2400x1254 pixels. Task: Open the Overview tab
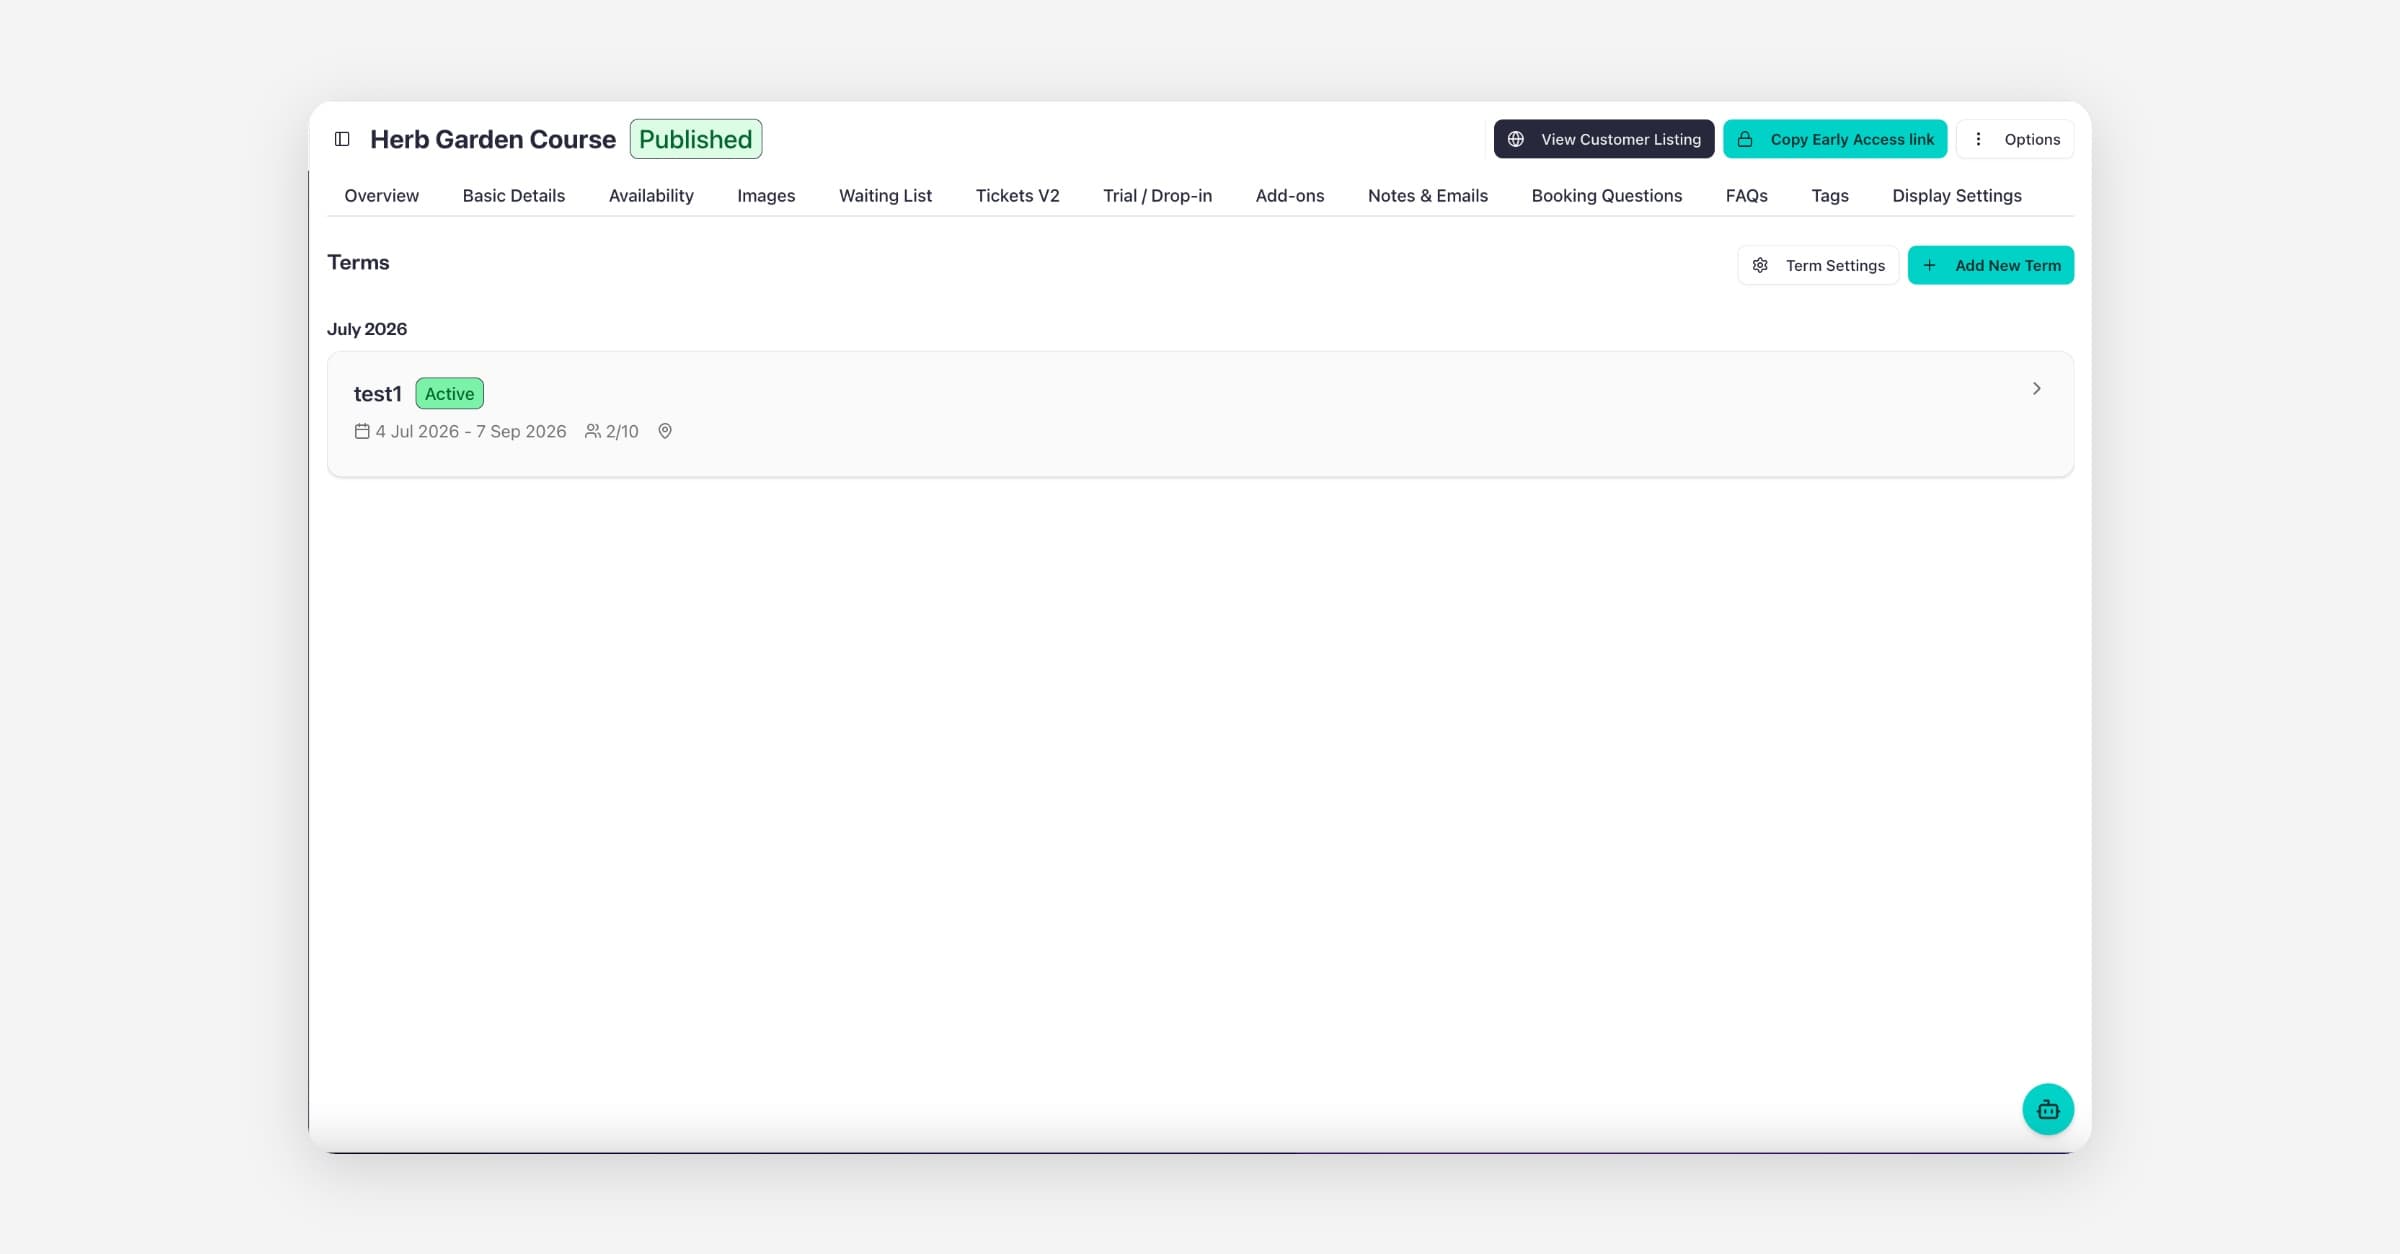(382, 195)
